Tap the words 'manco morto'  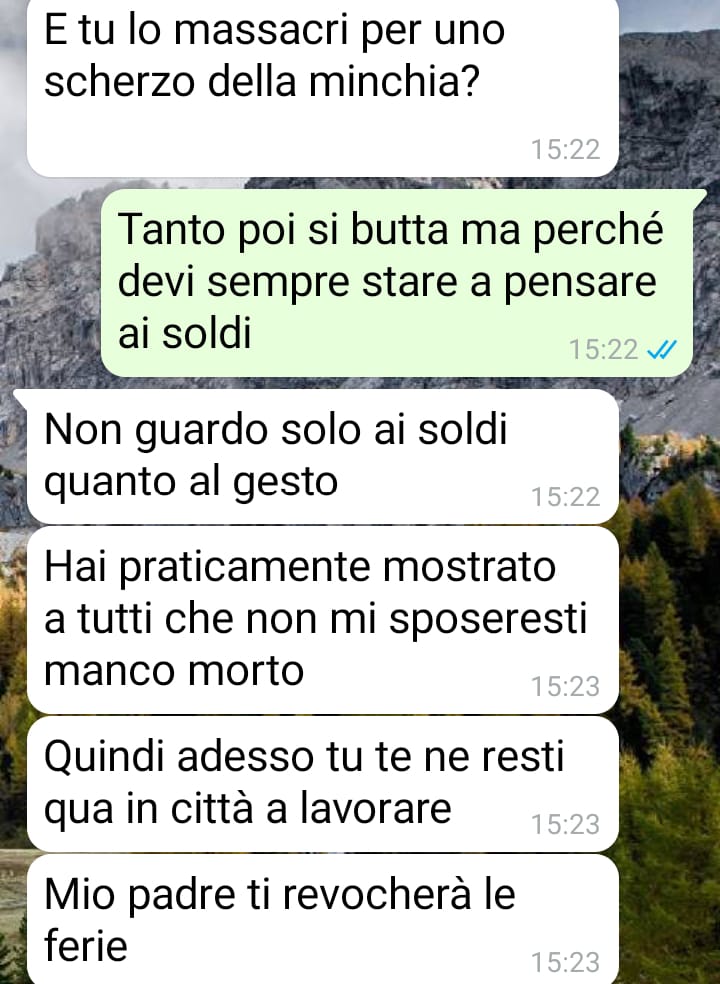[x=174, y=670]
